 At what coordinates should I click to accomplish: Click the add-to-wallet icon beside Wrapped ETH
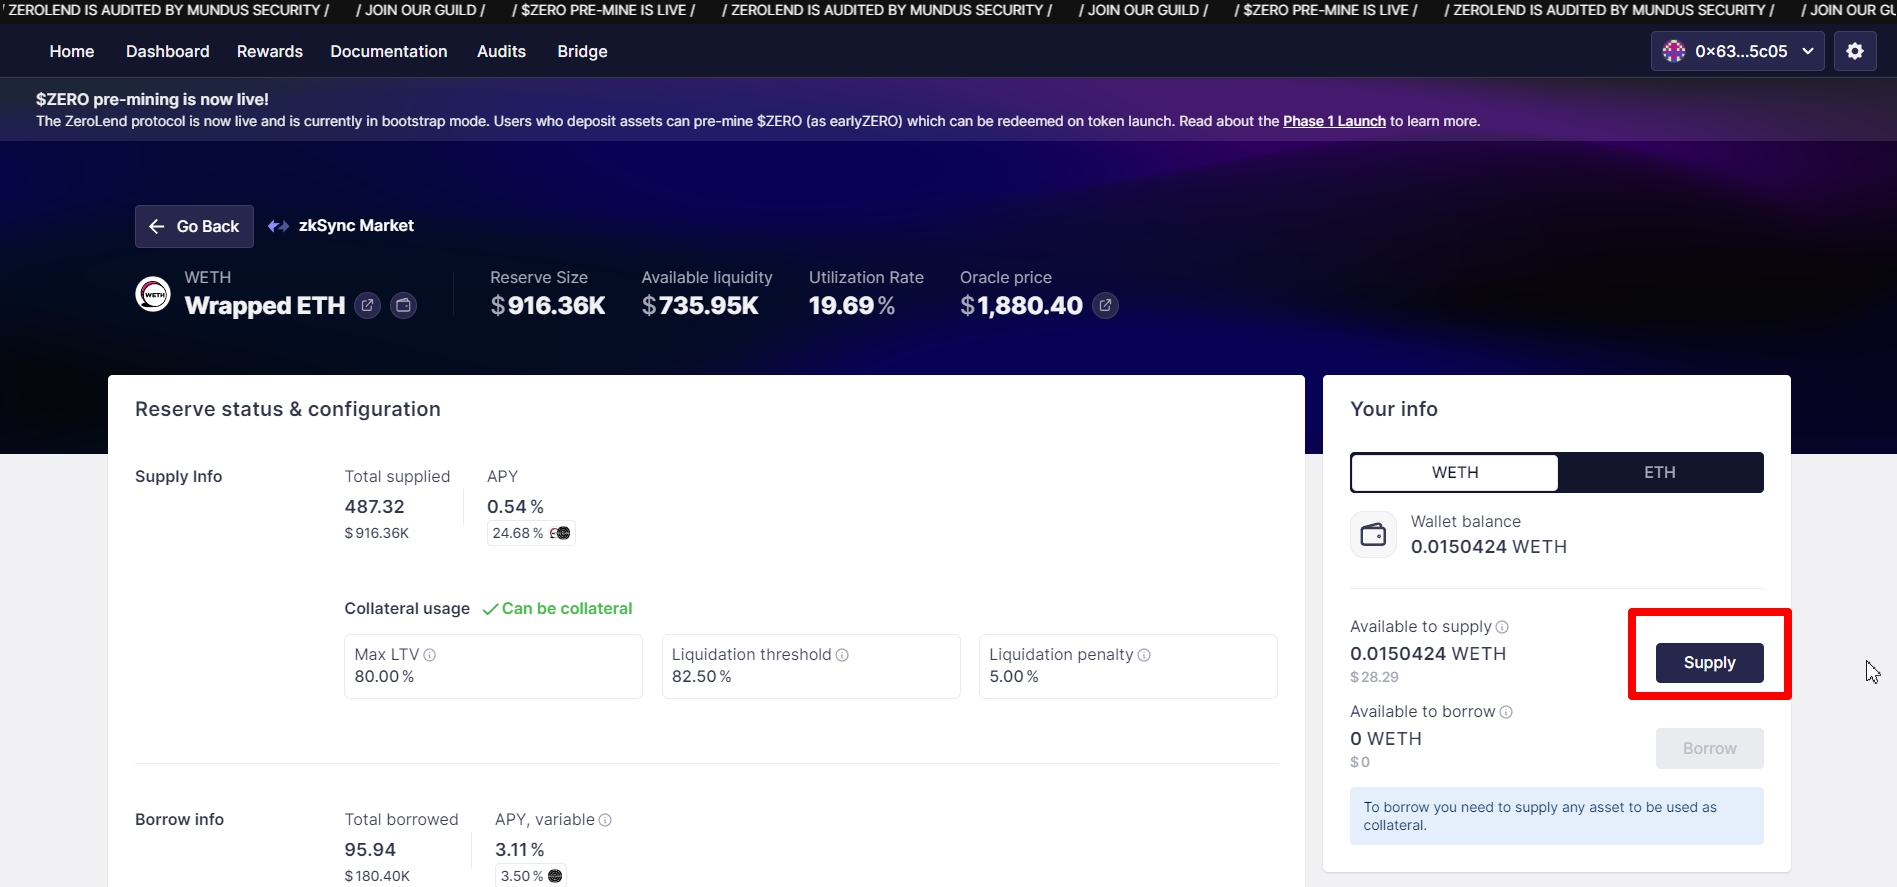click(404, 306)
